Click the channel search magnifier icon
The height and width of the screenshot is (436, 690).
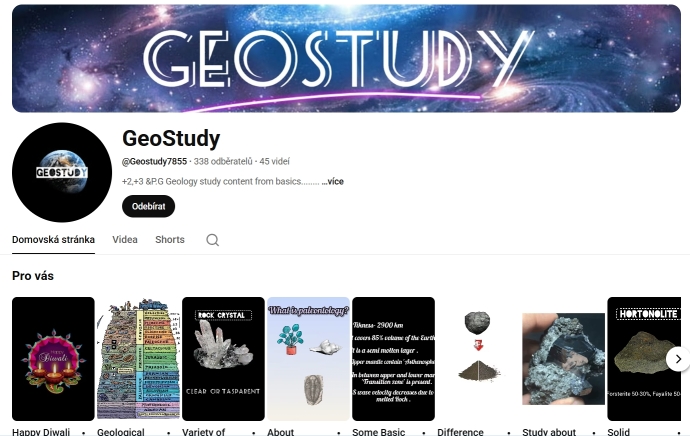(x=213, y=240)
